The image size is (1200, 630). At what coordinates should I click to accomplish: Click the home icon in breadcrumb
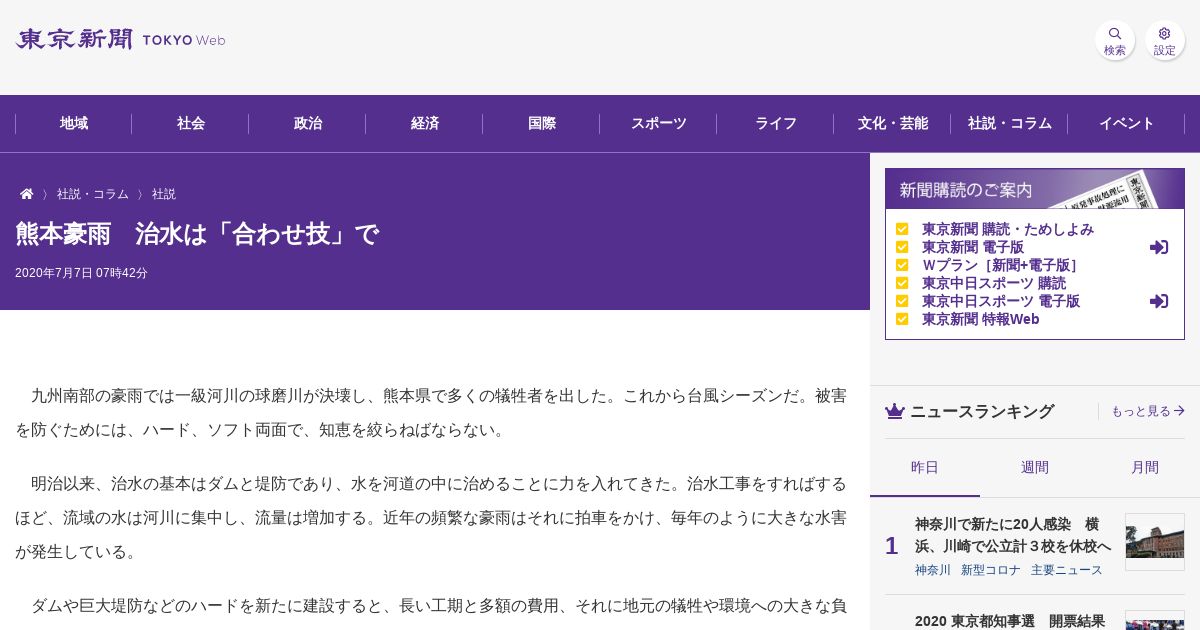tap(27, 194)
